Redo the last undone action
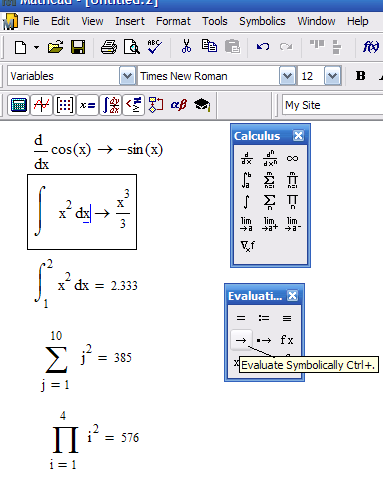 click(x=286, y=47)
